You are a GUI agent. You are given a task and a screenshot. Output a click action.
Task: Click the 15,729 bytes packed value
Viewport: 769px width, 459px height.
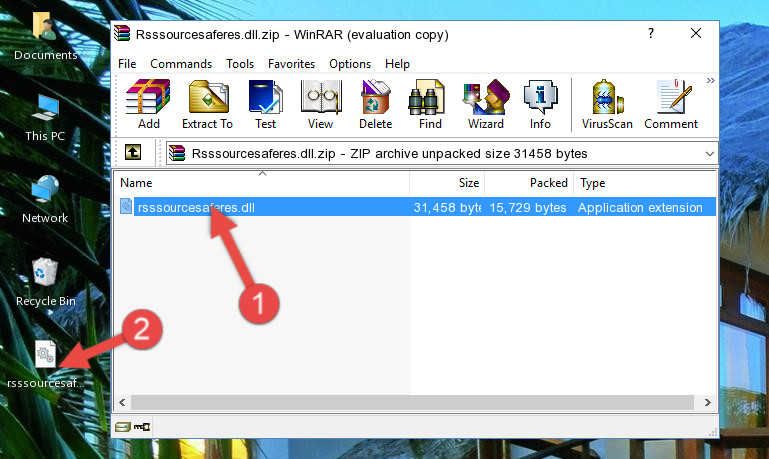(528, 207)
